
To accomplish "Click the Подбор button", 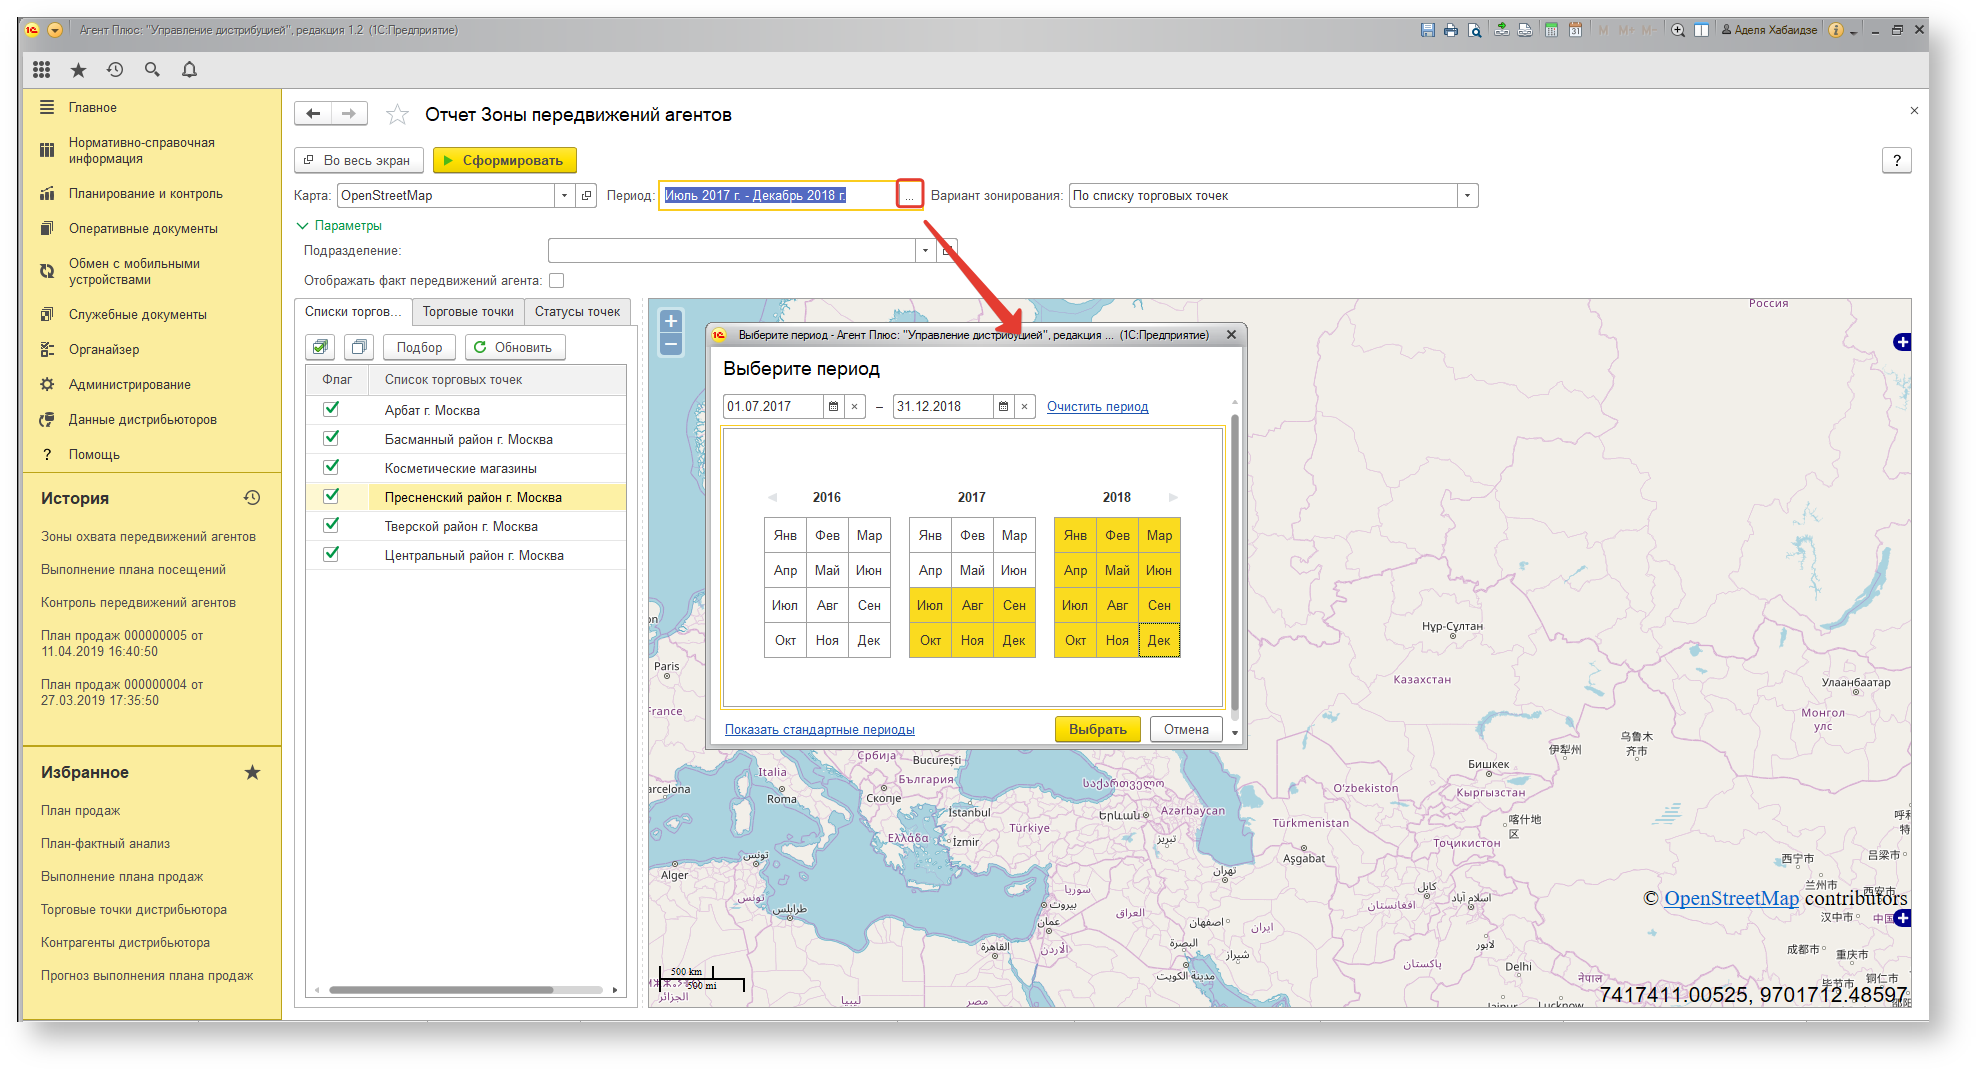I will pos(419,347).
